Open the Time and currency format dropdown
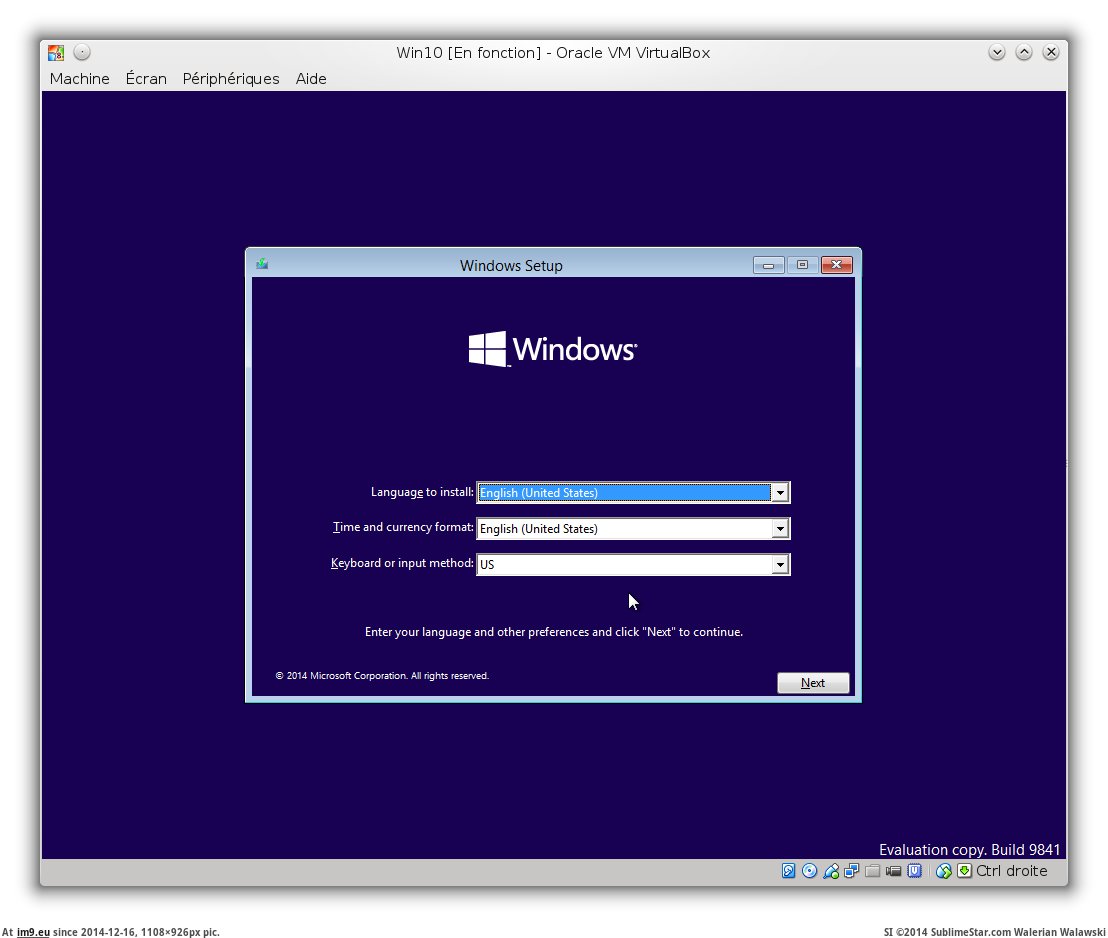The width and height of the screenshot is (1108, 938). point(780,529)
